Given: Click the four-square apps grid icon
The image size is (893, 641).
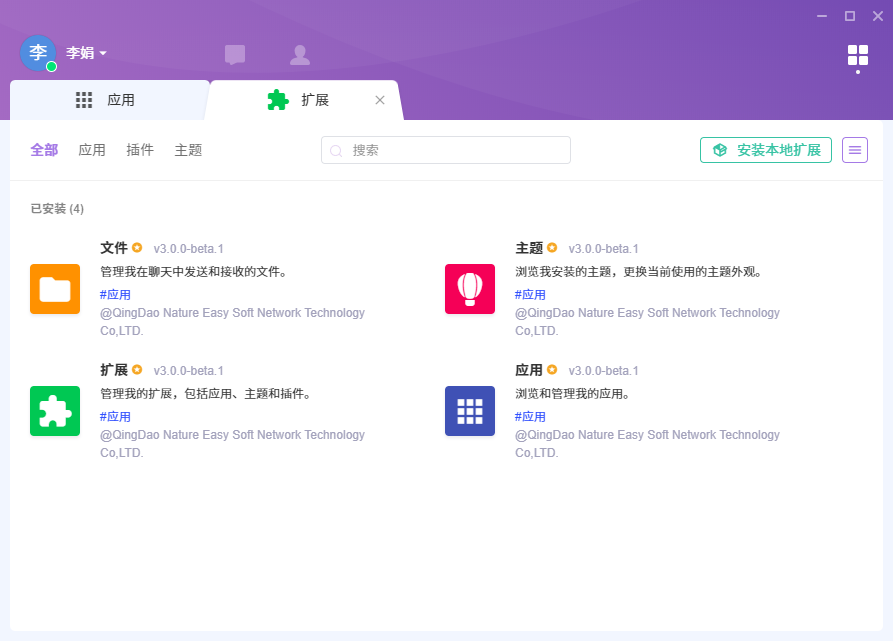Looking at the screenshot, I should pos(857,55).
